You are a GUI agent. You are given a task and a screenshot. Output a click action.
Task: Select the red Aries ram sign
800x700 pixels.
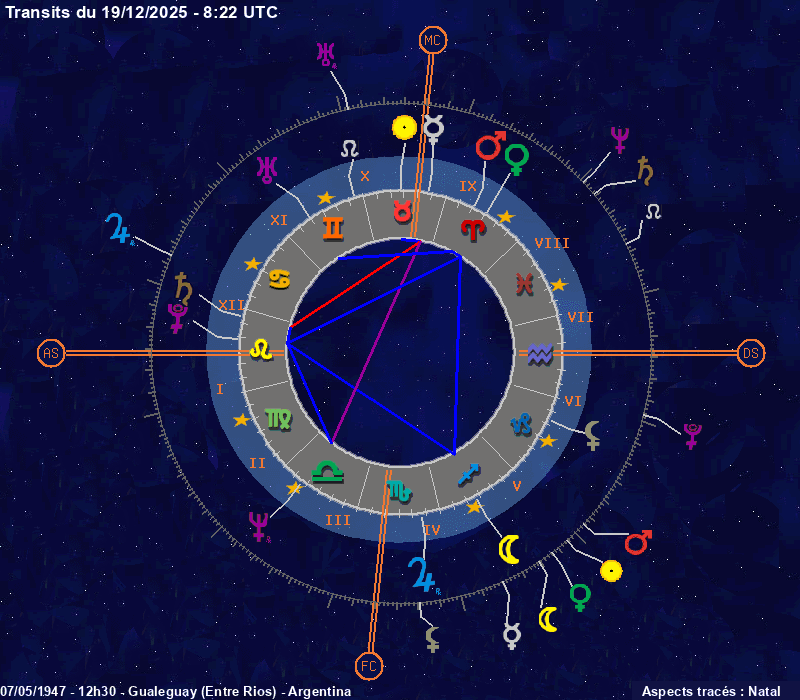coord(472,229)
